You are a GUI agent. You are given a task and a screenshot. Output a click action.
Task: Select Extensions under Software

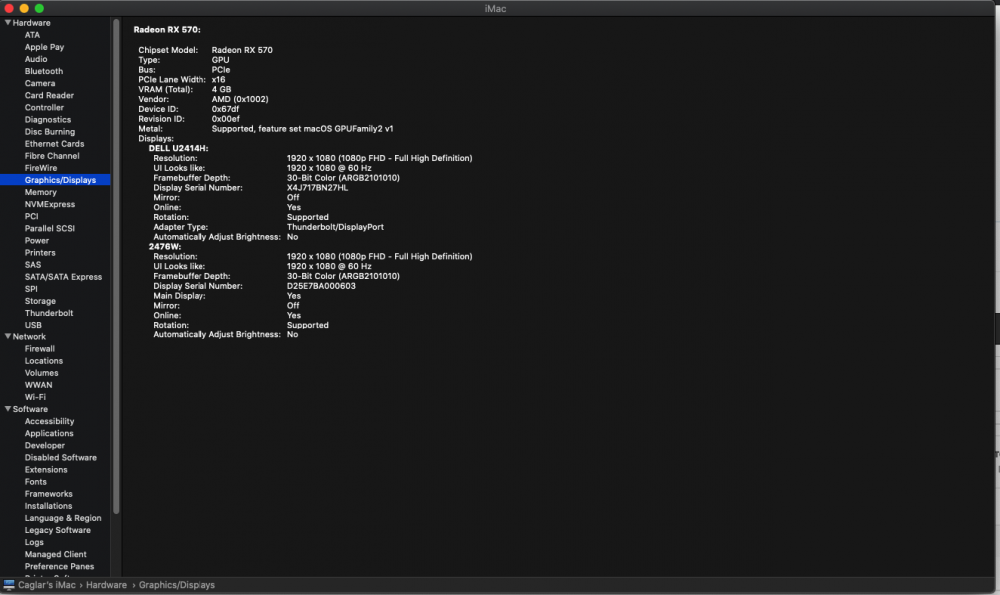pyautogui.click(x=46, y=470)
